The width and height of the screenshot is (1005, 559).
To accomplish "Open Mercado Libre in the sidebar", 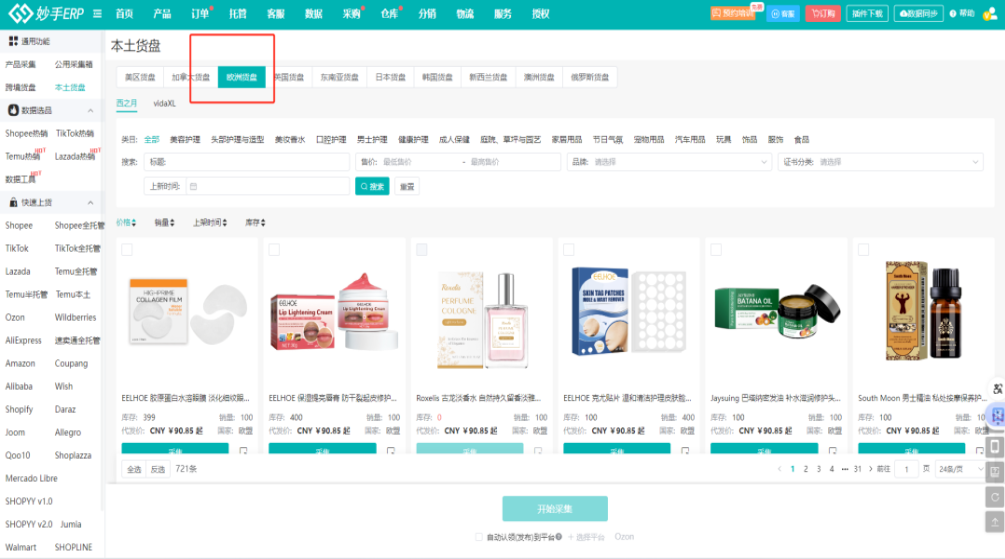I will tap(31, 478).
